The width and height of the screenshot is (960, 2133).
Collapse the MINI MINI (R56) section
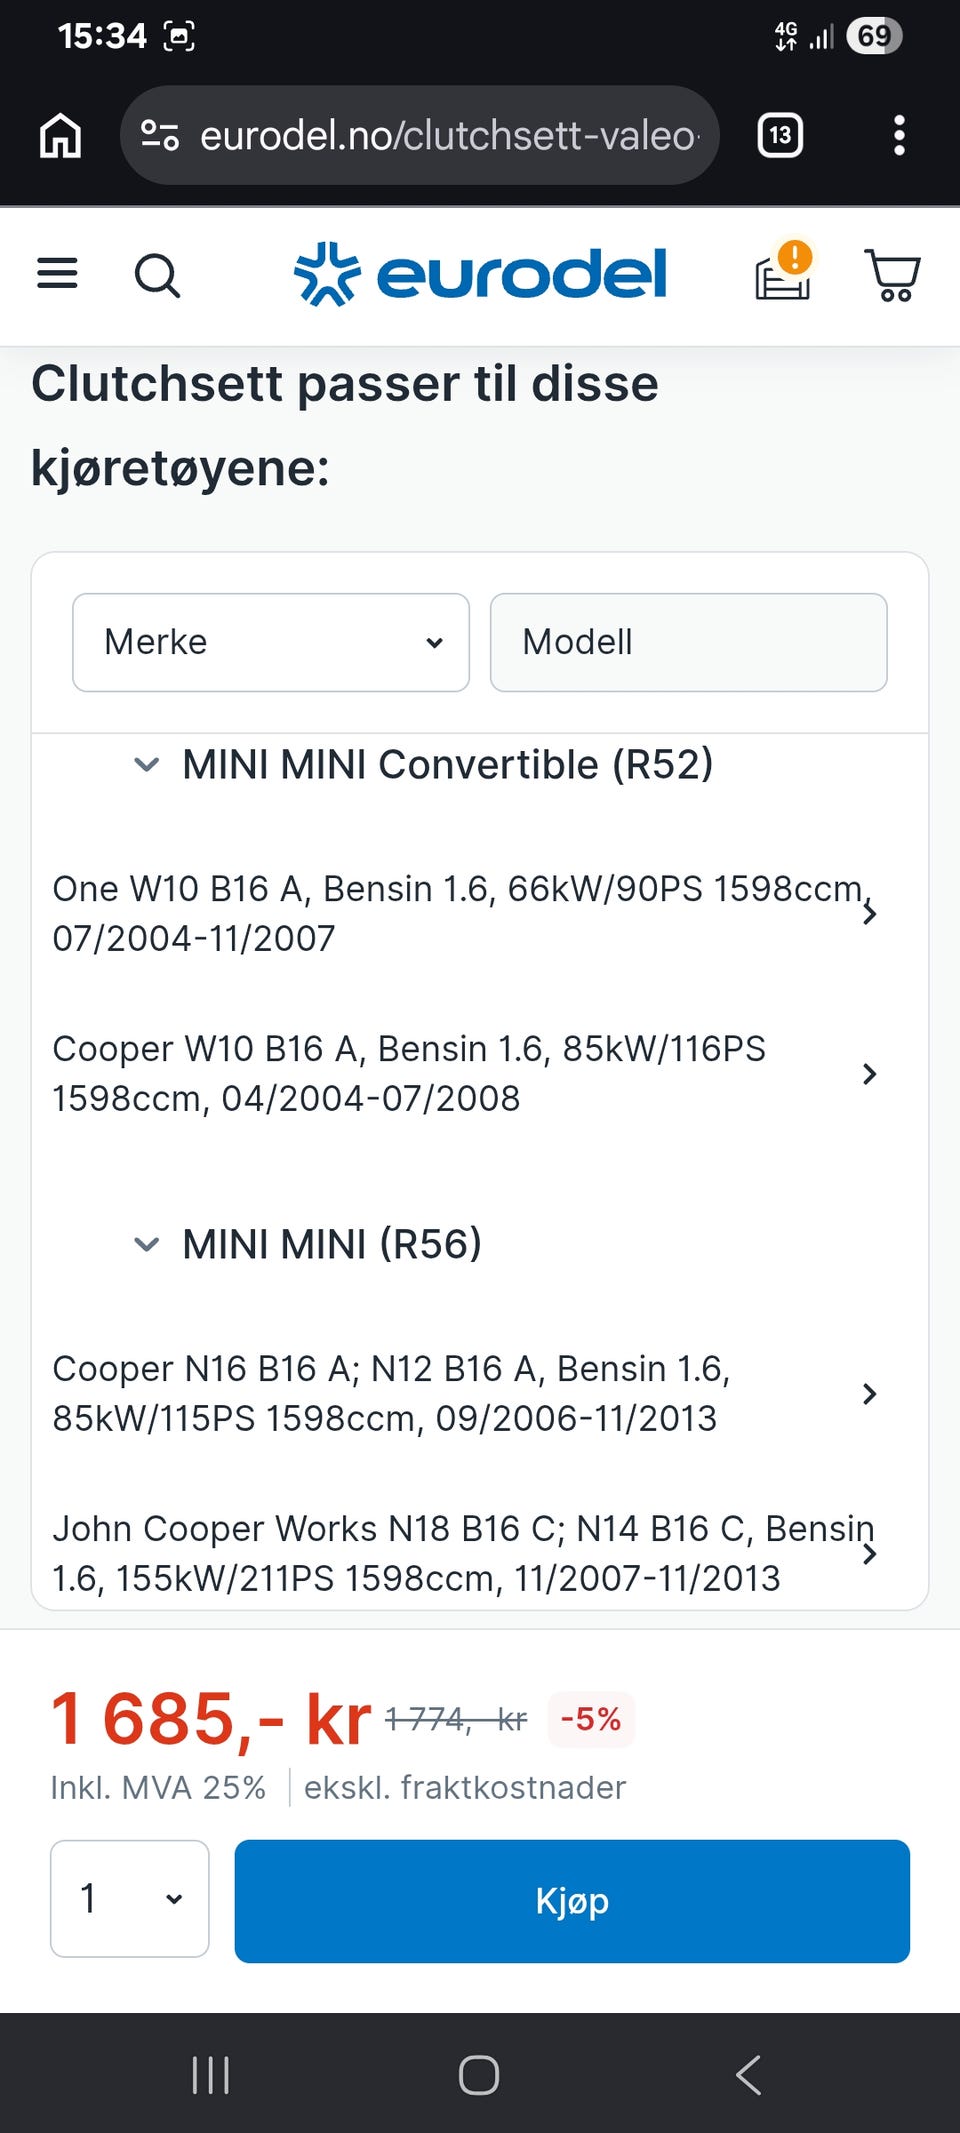[146, 1245]
